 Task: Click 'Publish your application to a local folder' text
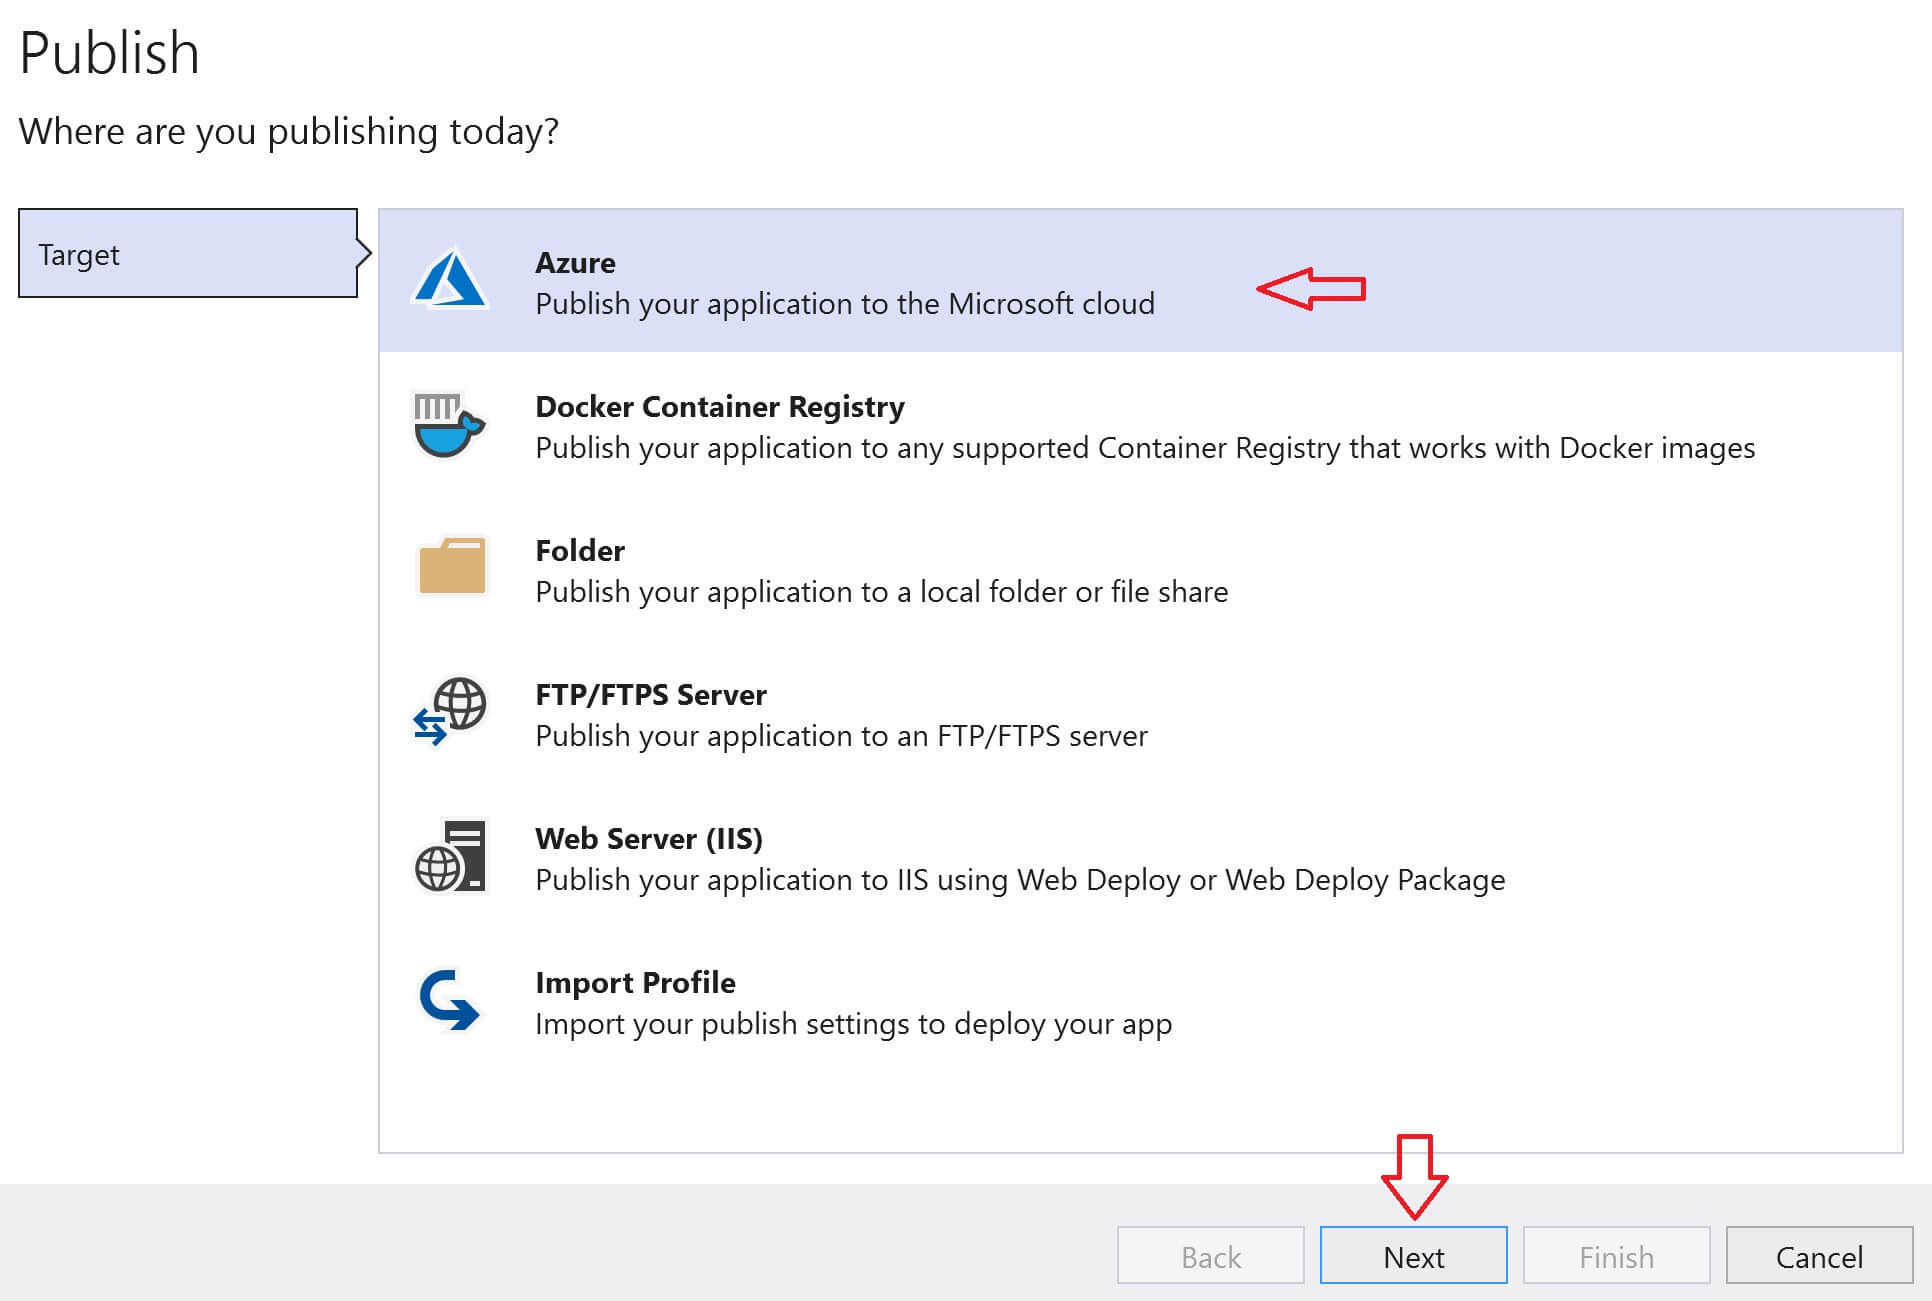click(x=881, y=592)
